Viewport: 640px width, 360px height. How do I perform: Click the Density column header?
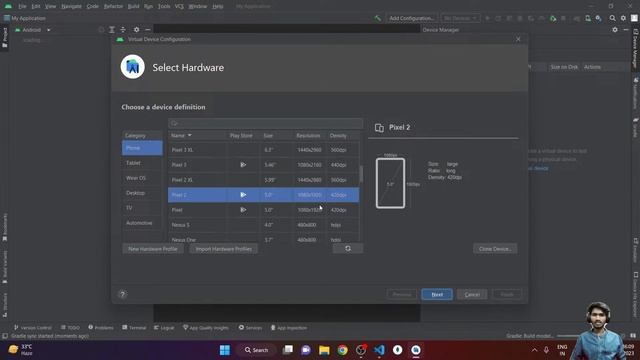pos(338,135)
